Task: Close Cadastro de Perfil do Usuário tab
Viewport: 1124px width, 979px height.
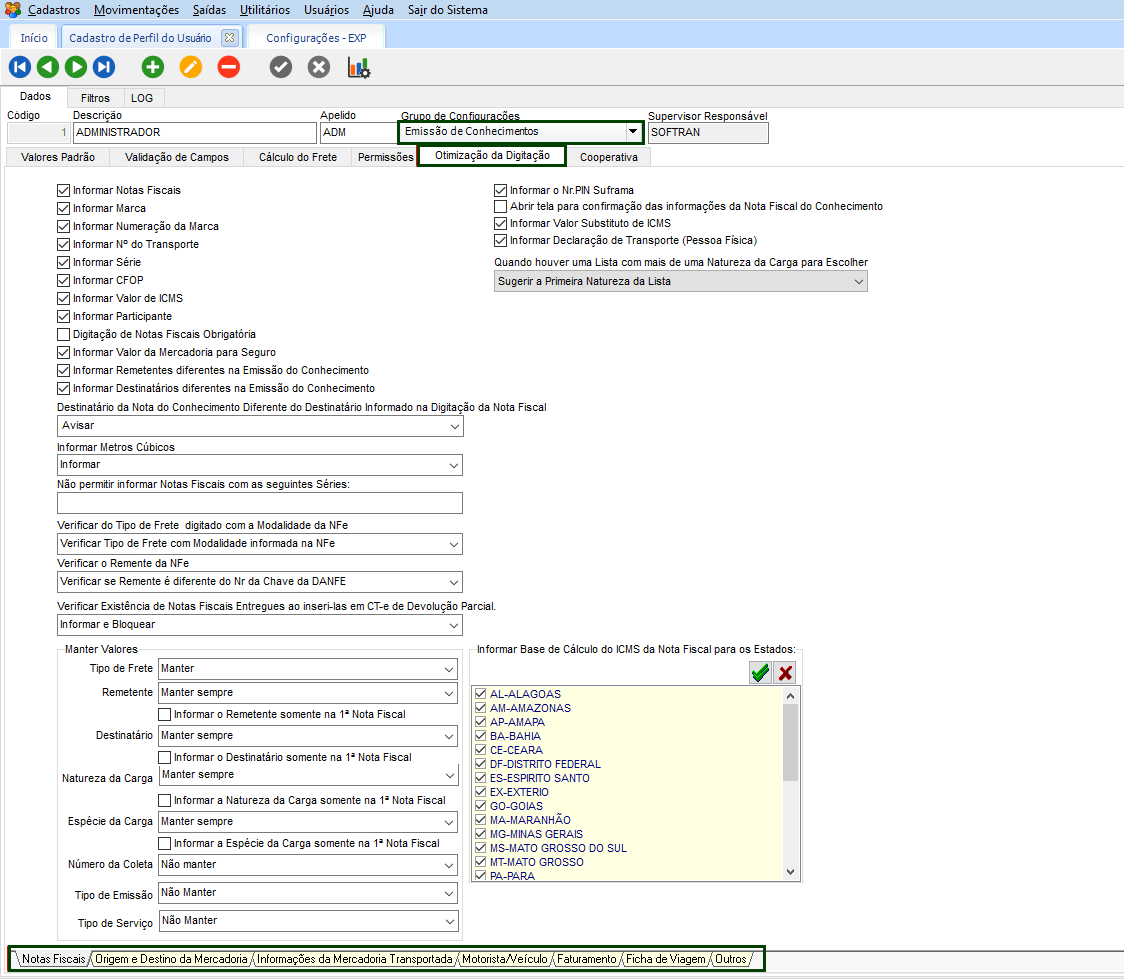Action: (x=229, y=37)
